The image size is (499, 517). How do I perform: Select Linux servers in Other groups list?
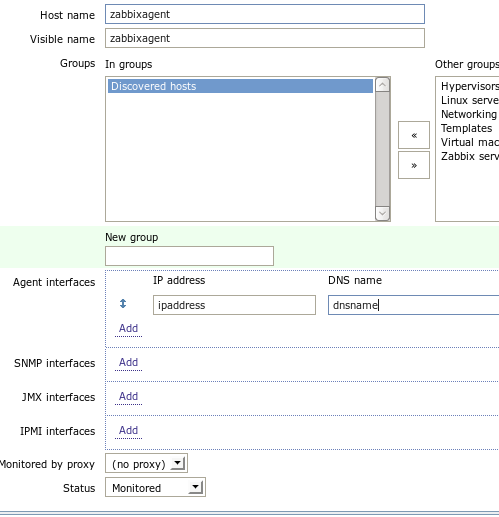470,100
